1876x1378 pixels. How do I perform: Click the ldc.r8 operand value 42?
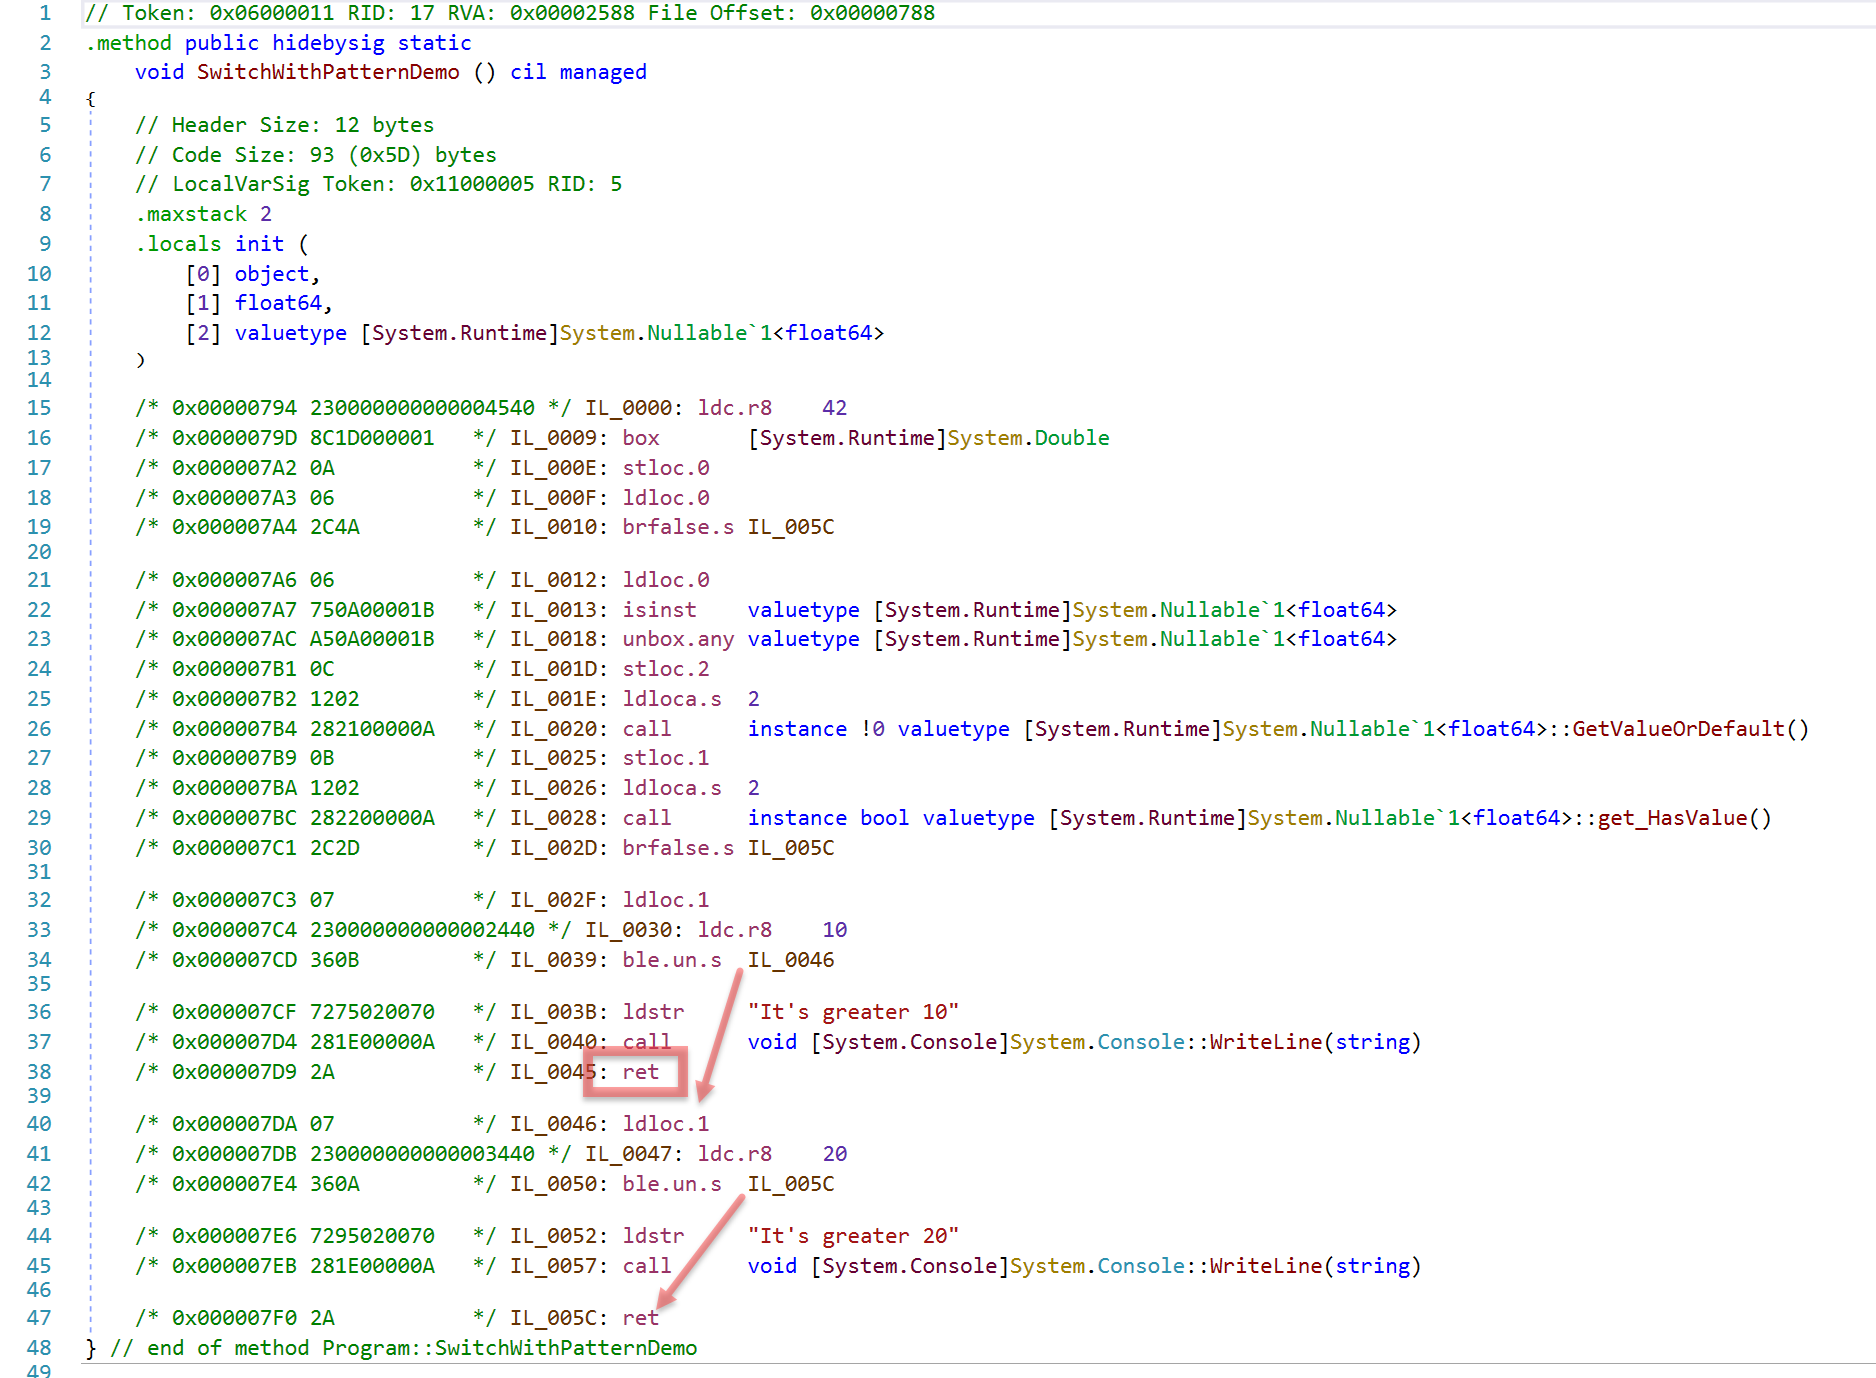tap(834, 408)
